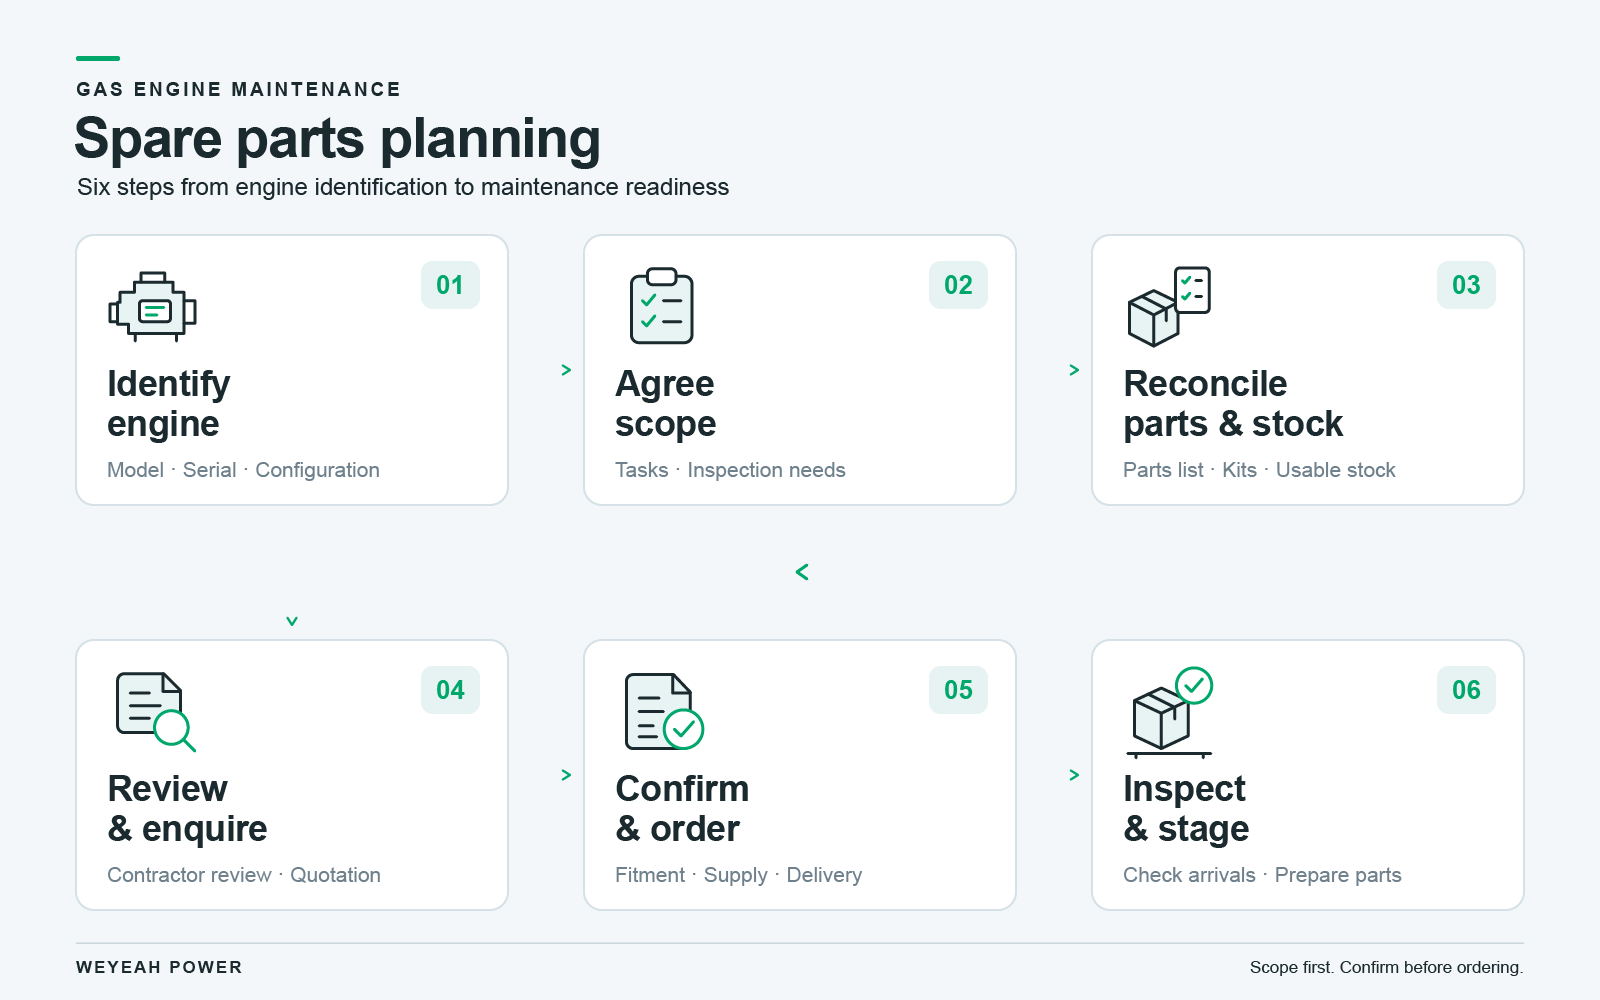1600x1000 pixels.
Task: Click the document checkmark icon for Confirm & order
Action: 664,712
